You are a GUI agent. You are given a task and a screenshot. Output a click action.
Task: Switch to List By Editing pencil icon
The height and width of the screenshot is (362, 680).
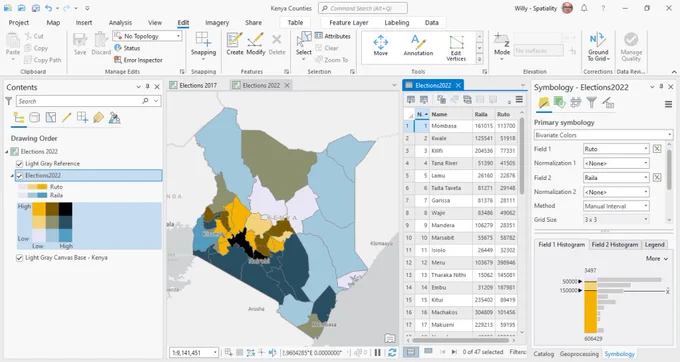click(x=66, y=117)
